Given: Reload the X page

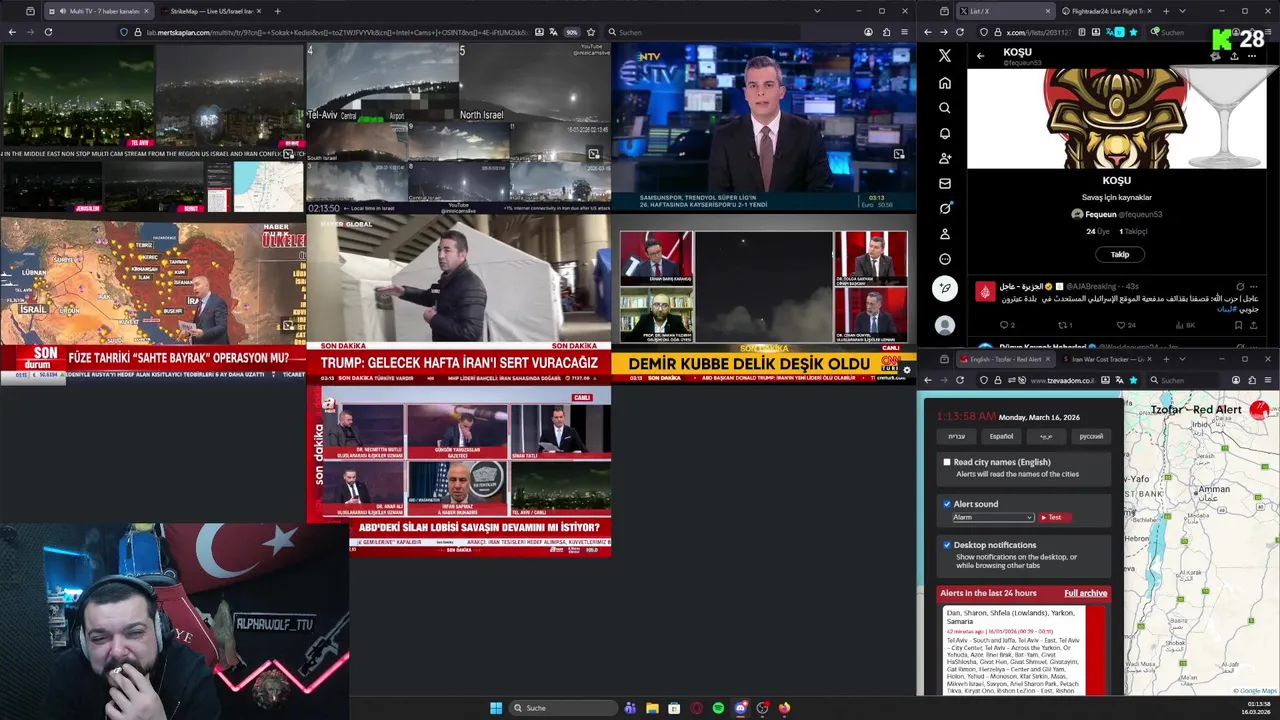Looking at the screenshot, I should coord(960,32).
